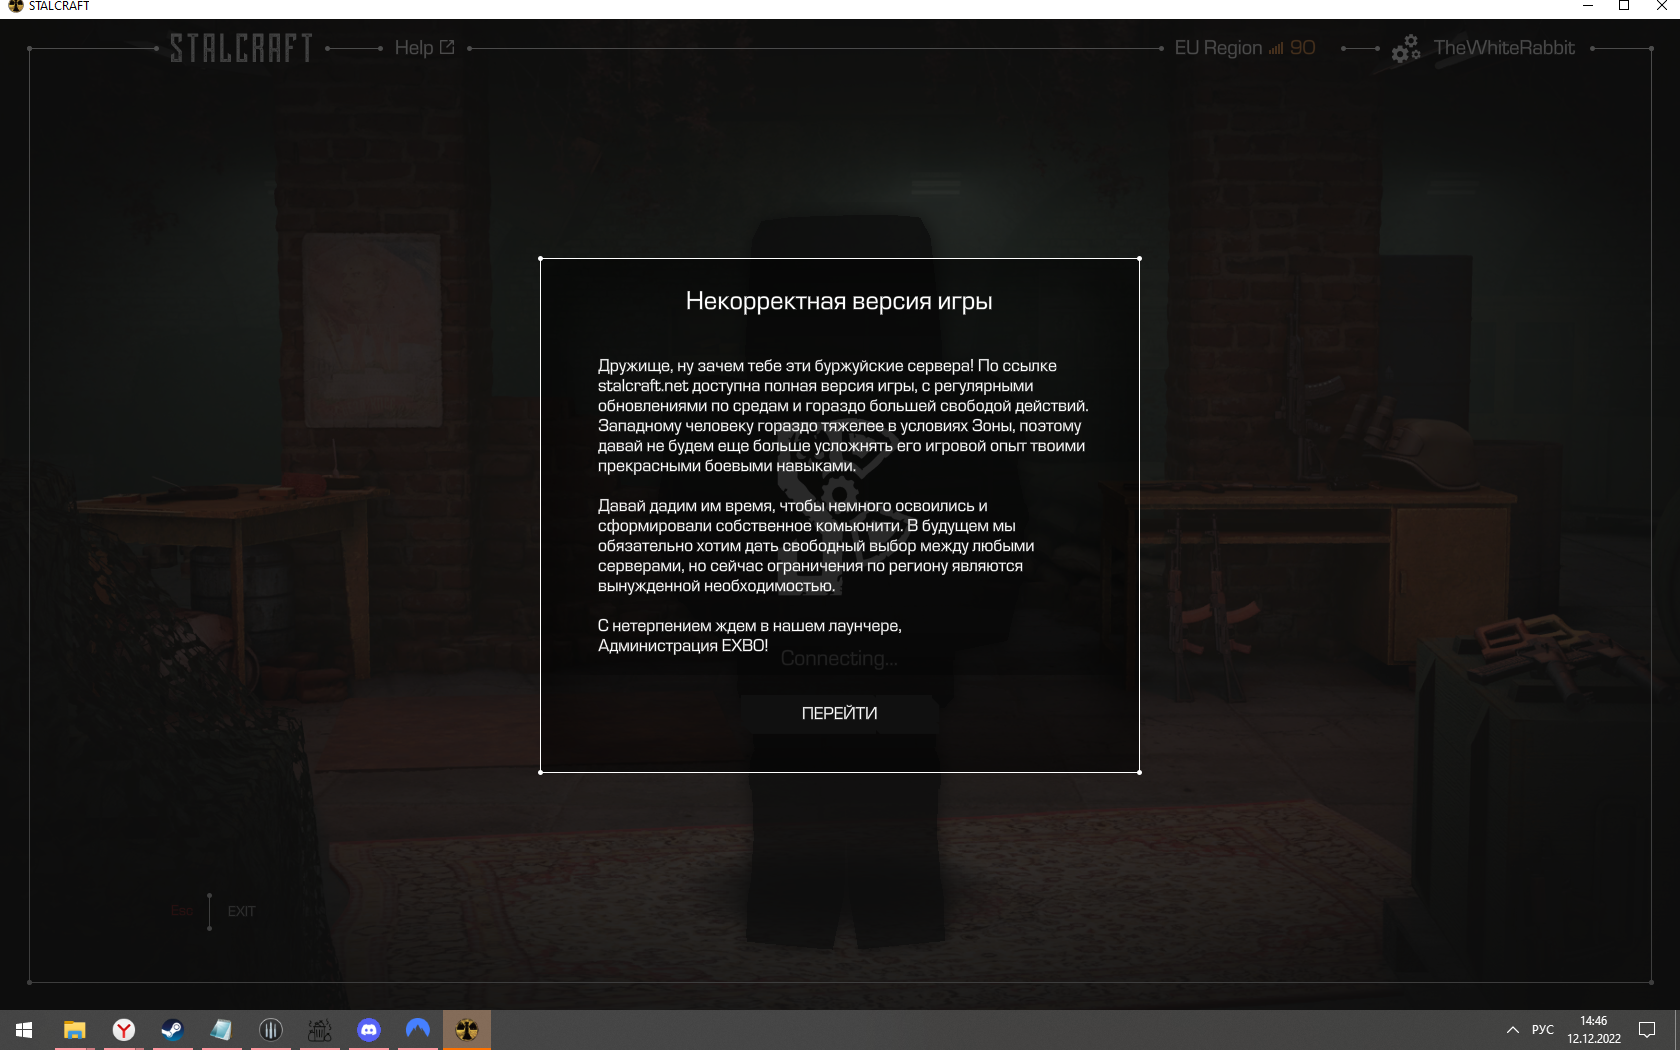Open the clock showing 14:46
Image resolution: width=1680 pixels, height=1050 pixels.
pos(1593,1029)
